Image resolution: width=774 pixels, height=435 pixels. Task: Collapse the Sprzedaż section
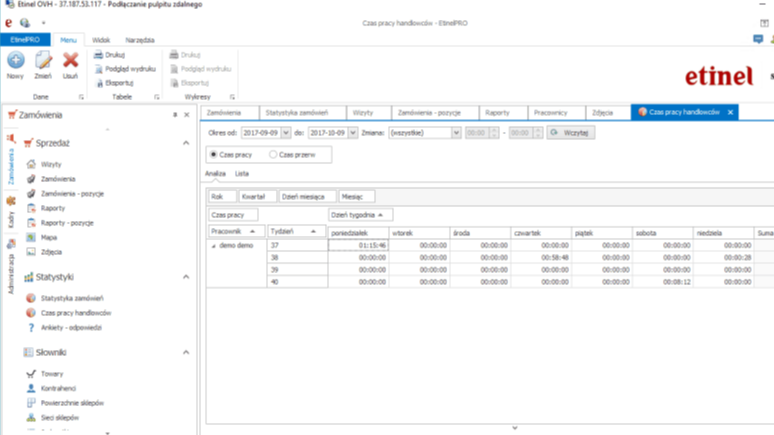pos(186,143)
